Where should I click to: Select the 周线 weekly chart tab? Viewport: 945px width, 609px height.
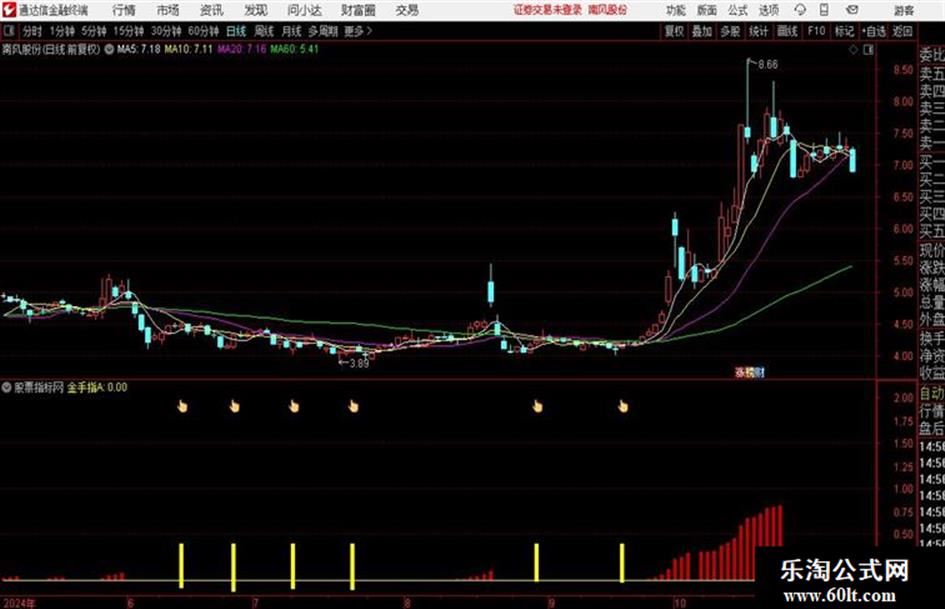(264, 31)
